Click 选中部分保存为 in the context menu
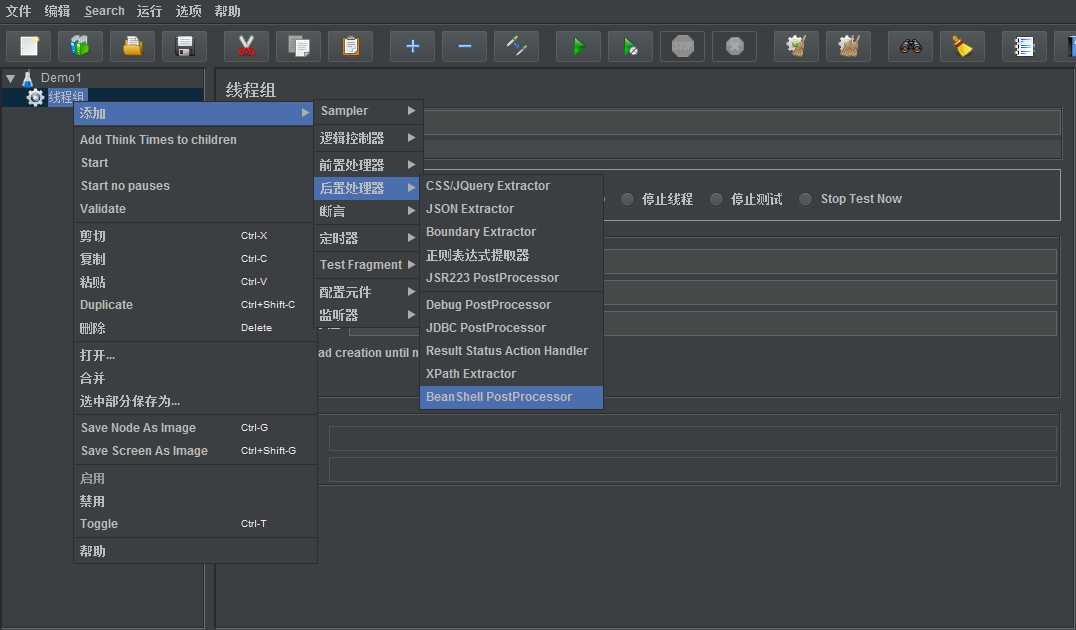 [x=195, y=401]
